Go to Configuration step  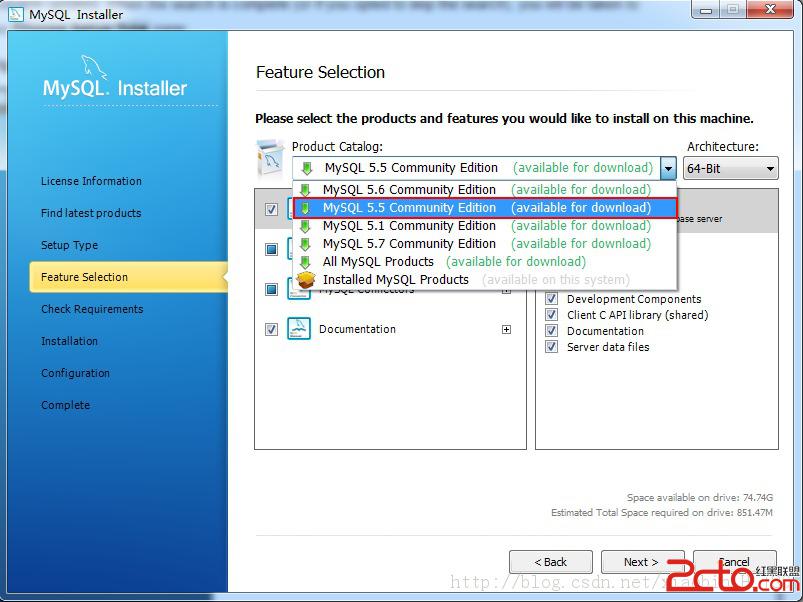[75, 373]
